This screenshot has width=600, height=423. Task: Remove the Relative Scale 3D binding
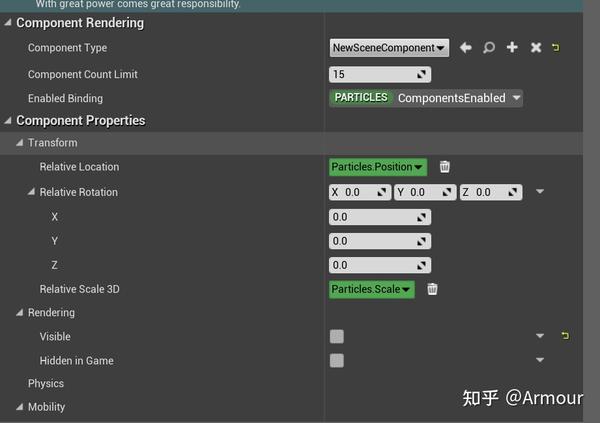coord(432,289)
